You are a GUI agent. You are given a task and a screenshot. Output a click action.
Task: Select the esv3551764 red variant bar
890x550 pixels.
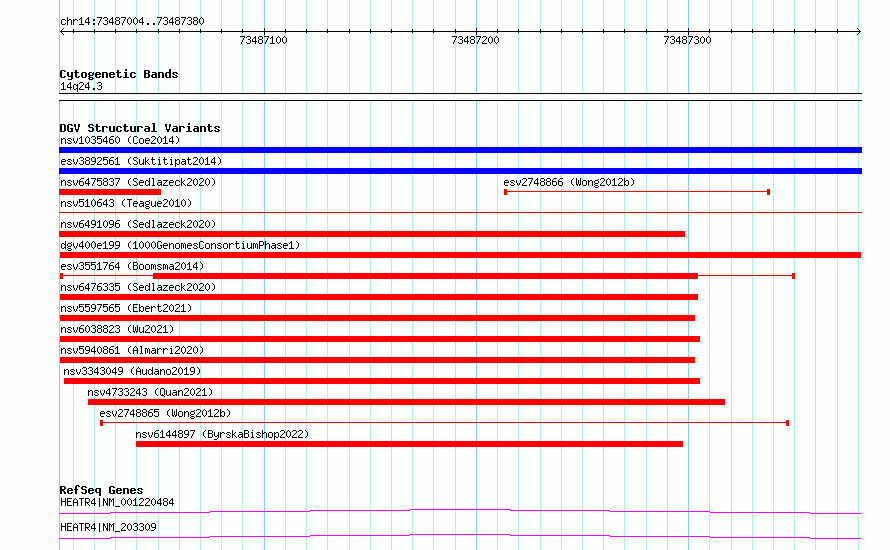pyautogui.click(x=425, y=276)
